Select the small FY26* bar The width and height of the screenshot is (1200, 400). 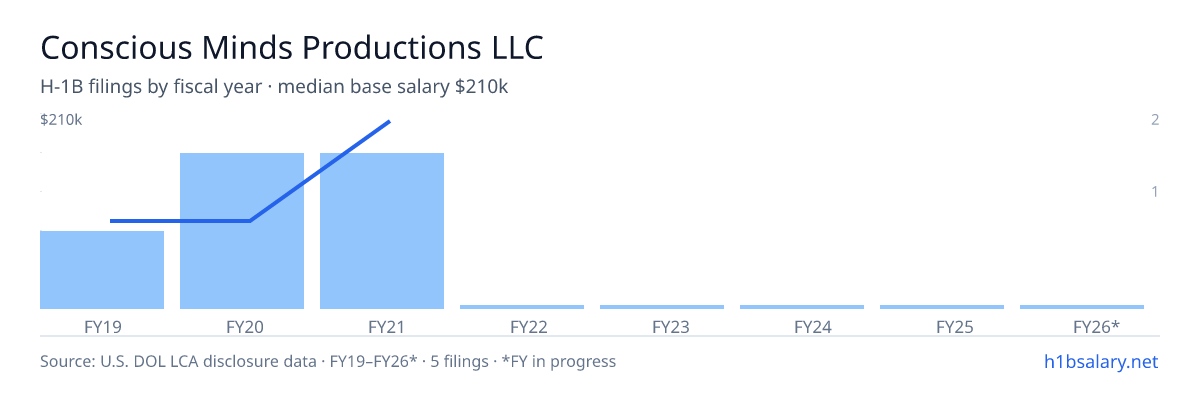pyautogui.click(x=1082, y=307)
